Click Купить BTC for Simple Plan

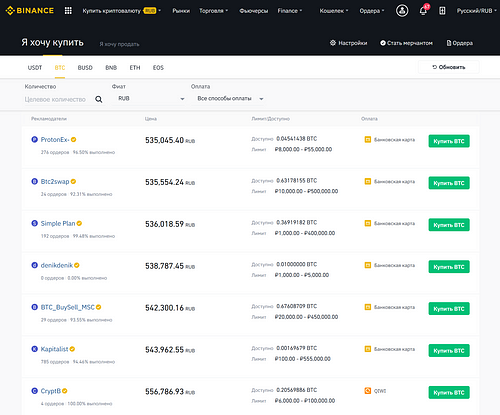pyautogui.click(x=449, y=225)
